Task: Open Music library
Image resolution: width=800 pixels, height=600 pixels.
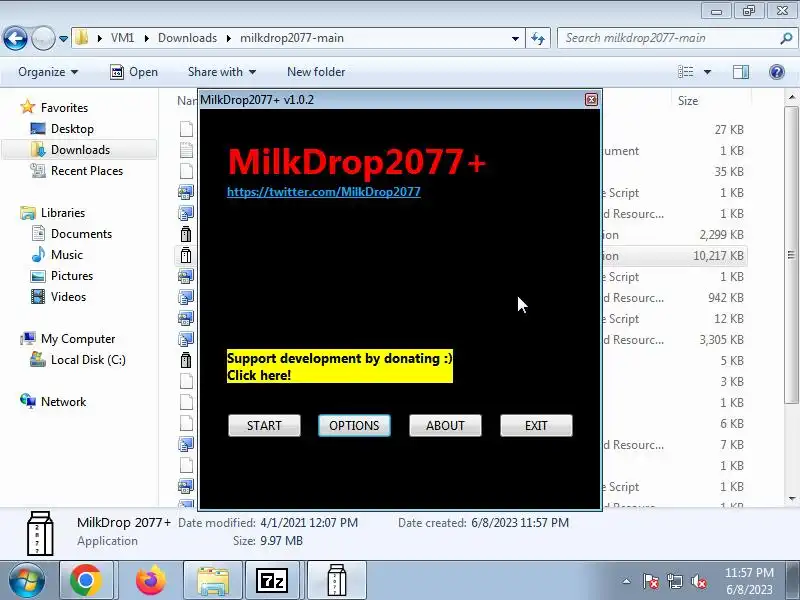Action: (x=67, y=255)
